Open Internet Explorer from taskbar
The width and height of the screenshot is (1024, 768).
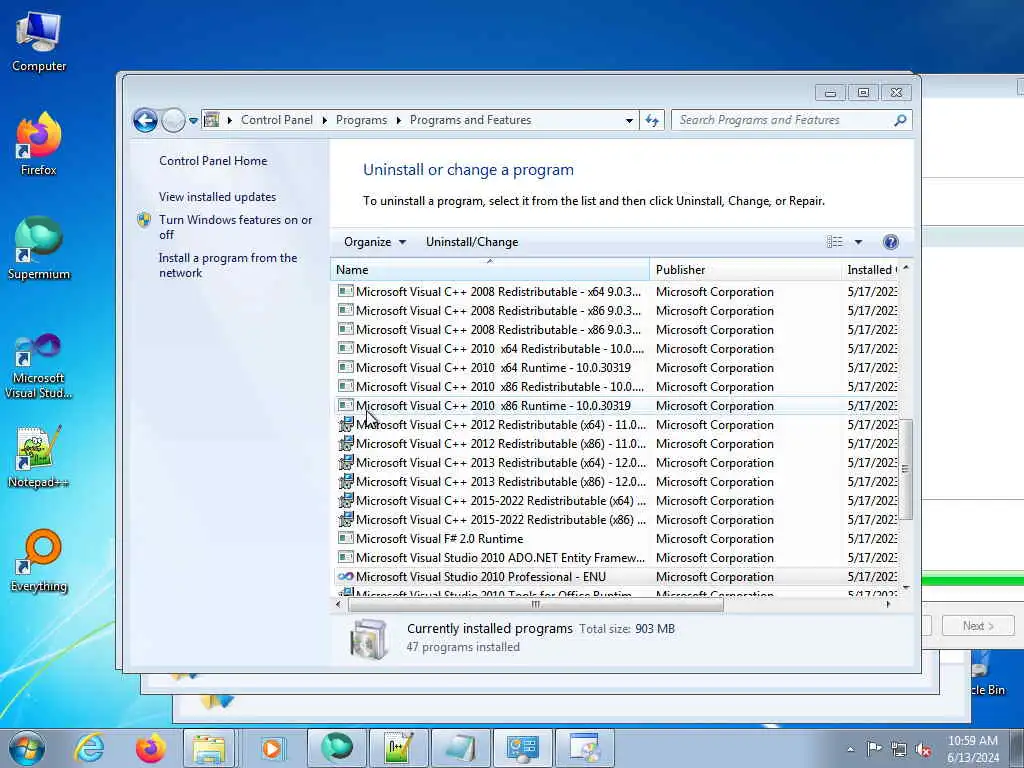coord(89,748)
